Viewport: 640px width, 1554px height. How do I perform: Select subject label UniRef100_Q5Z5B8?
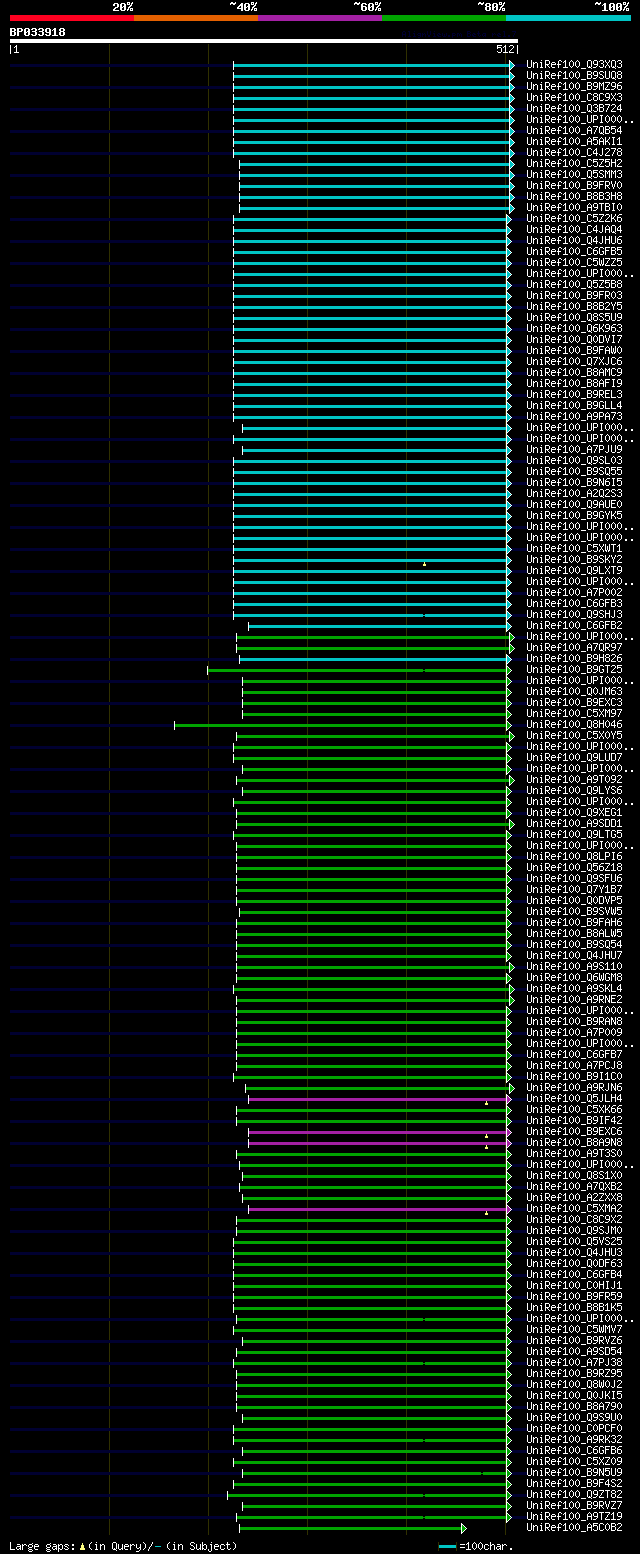click(574, 284)
